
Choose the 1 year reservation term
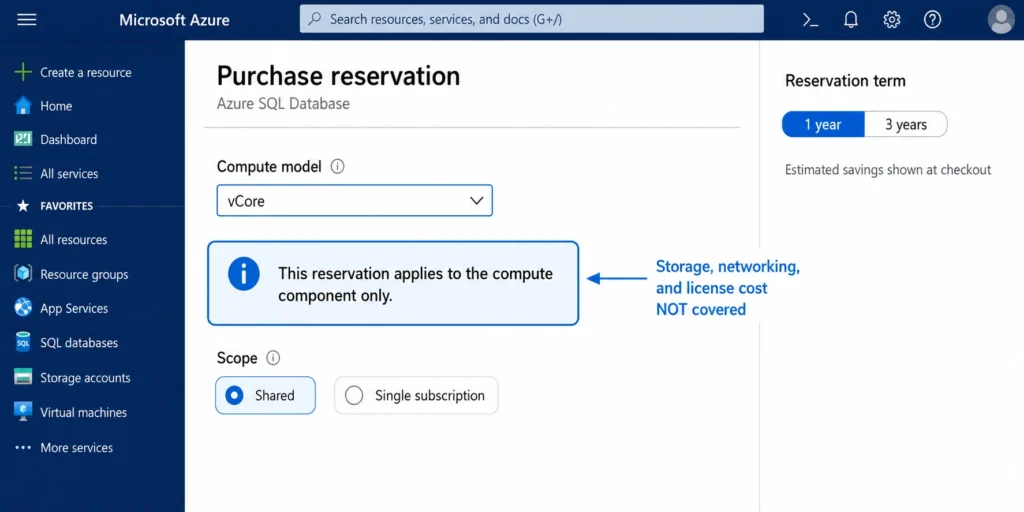823,124
